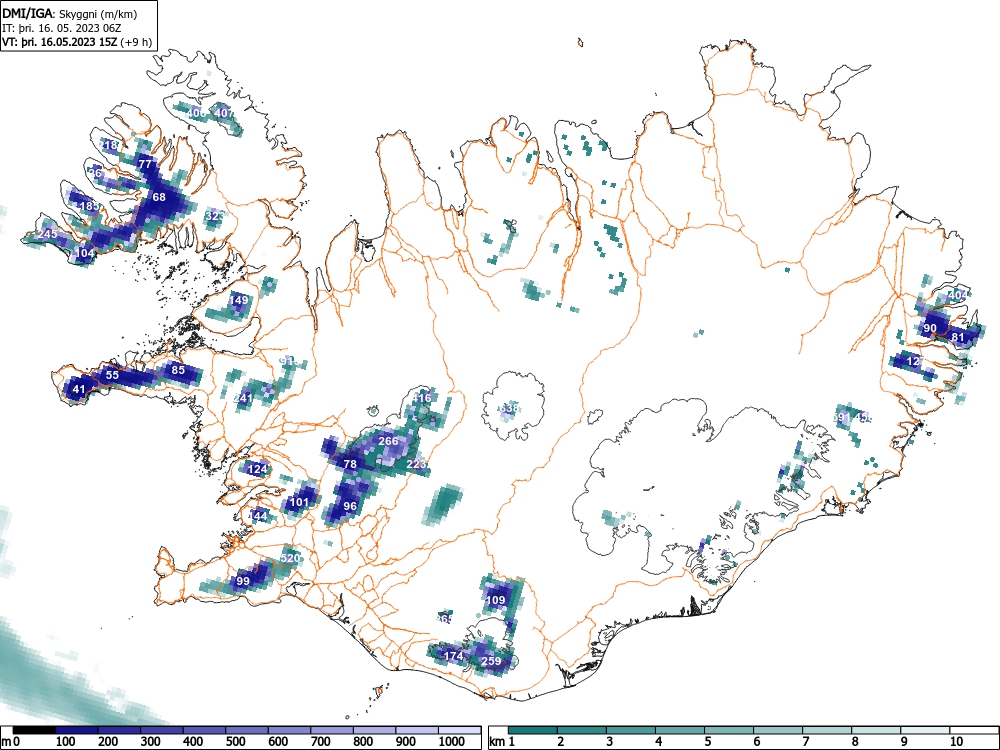
Task: Select the 'VT: þri. 16.05.2023 15Z (+9 h)' line
Action: coord(77,42)
